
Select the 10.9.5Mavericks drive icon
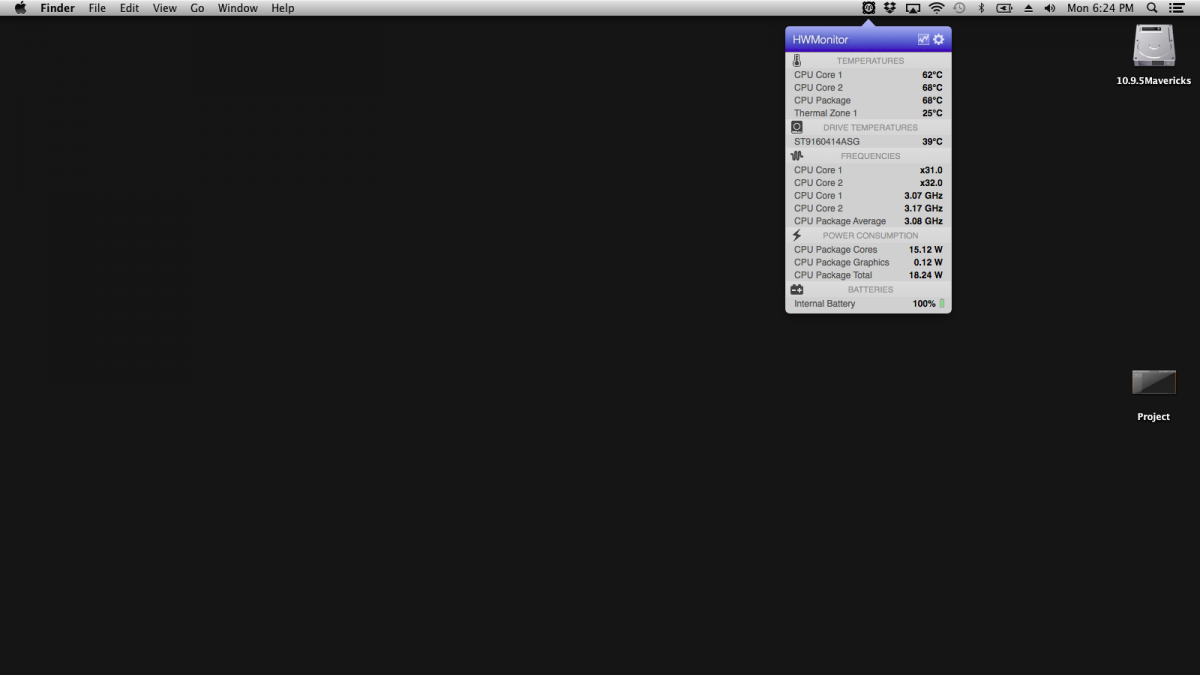pyautogui.click(x=1153, y=48)
